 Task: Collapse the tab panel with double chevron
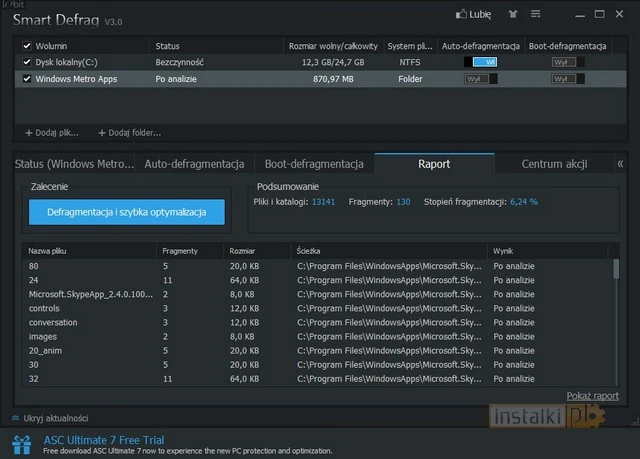[x=620, y=164]
